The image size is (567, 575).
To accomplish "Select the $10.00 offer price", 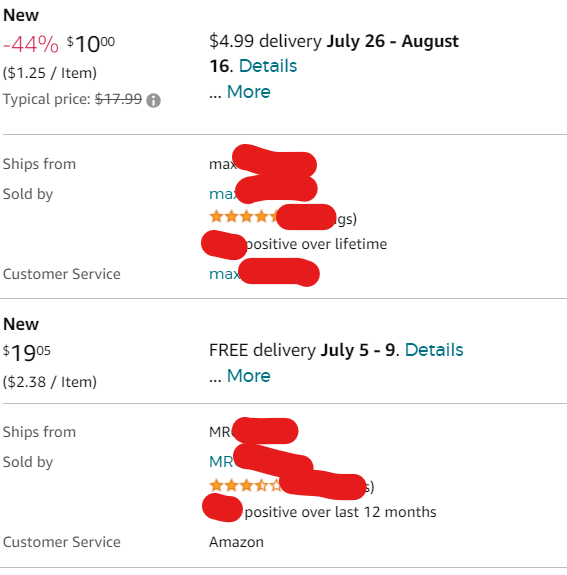I will pyautogui.click(x=91, y=44).
